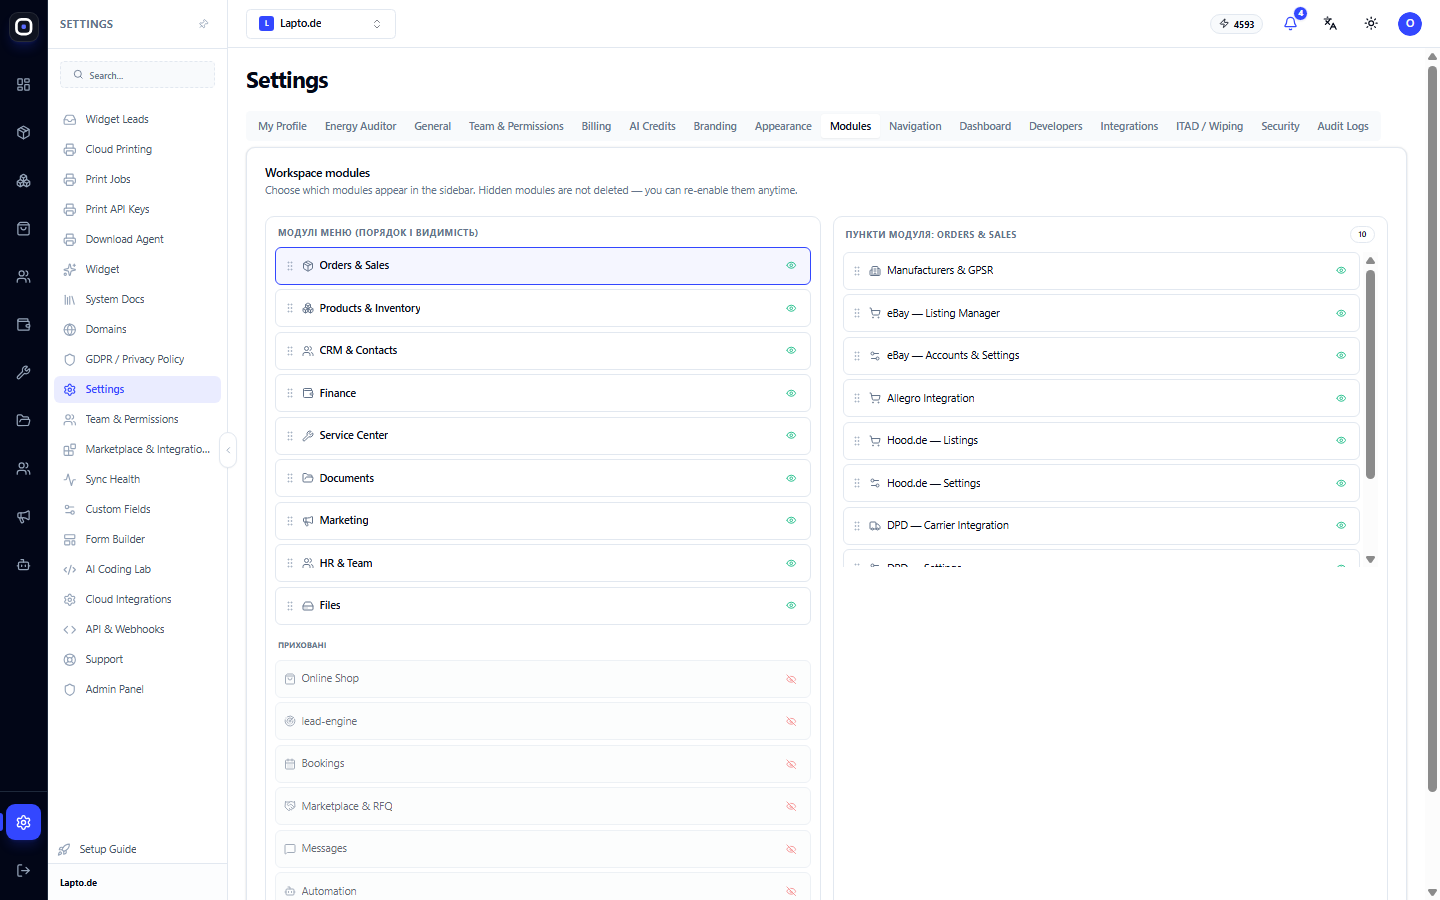Open megaphone marketing icon in the left rail
Viewport: 1440px width, 900px height.
pos(24,517)
